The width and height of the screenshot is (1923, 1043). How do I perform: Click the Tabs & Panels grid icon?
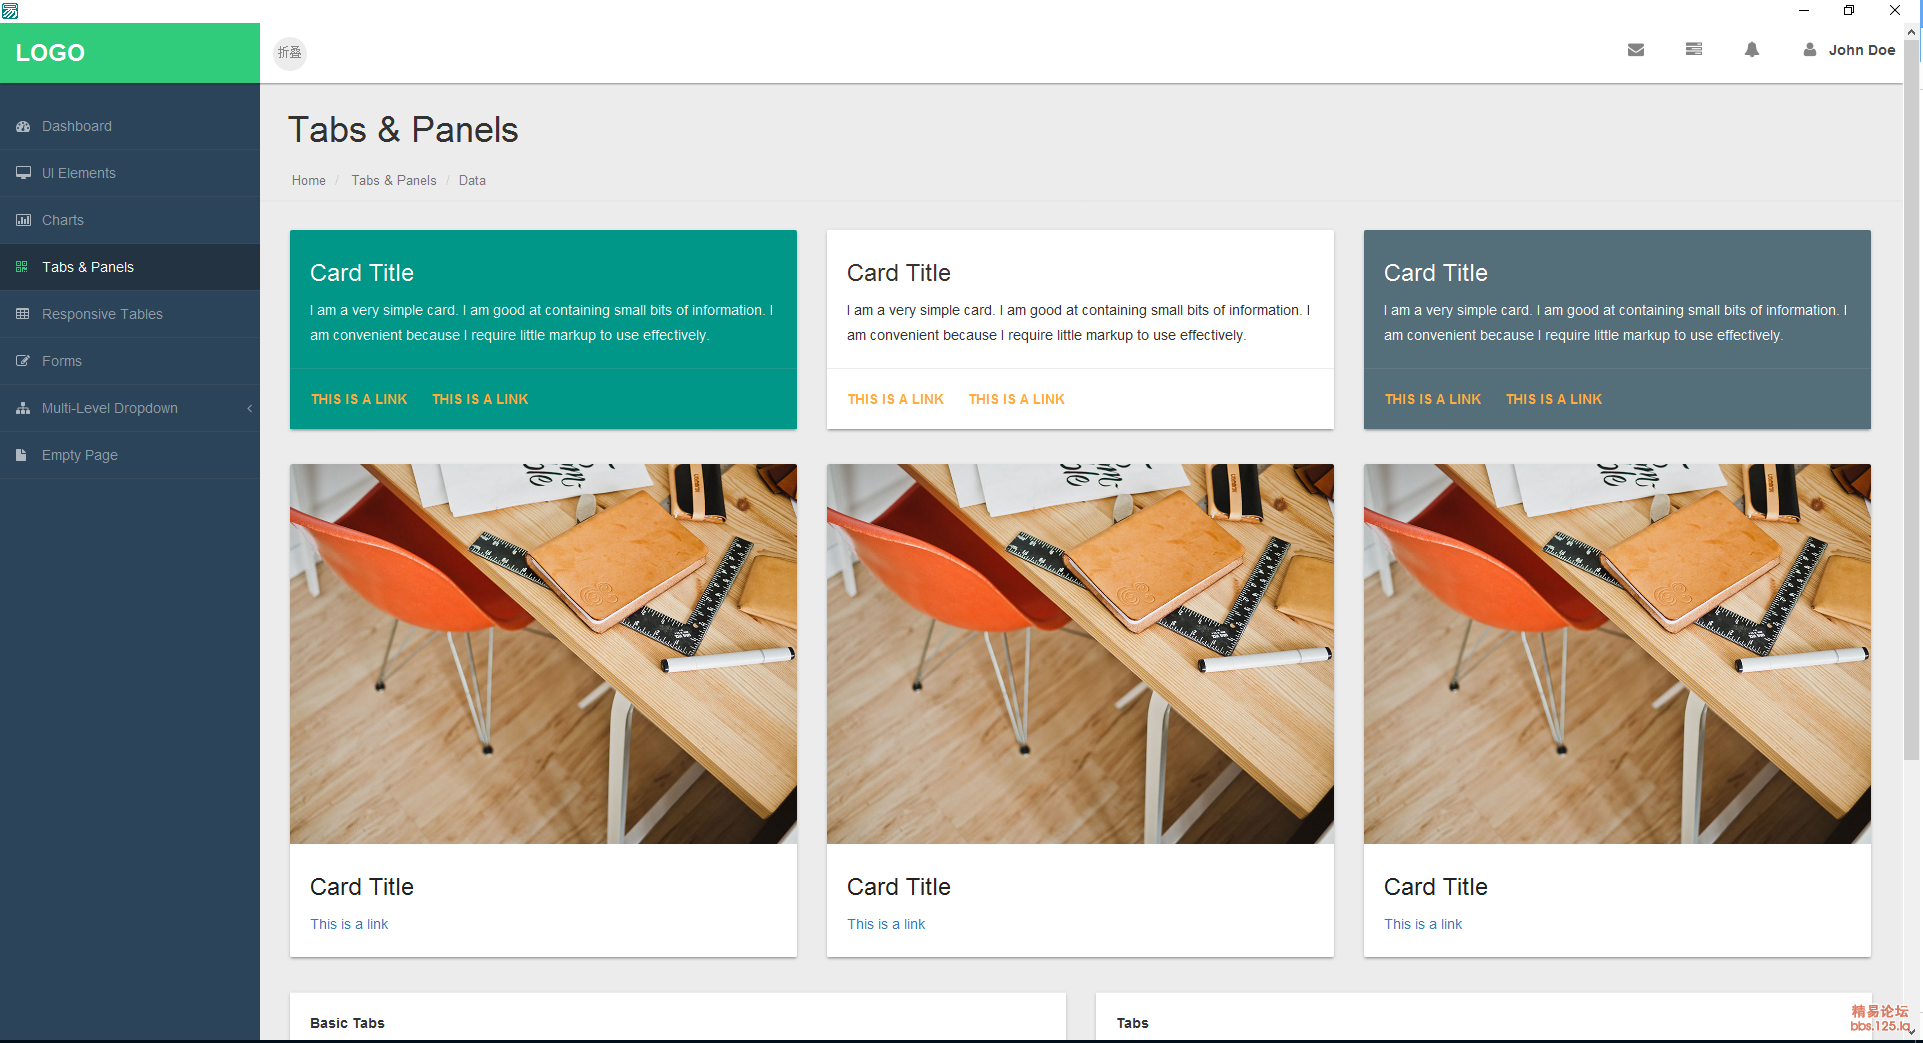[22, 267]
